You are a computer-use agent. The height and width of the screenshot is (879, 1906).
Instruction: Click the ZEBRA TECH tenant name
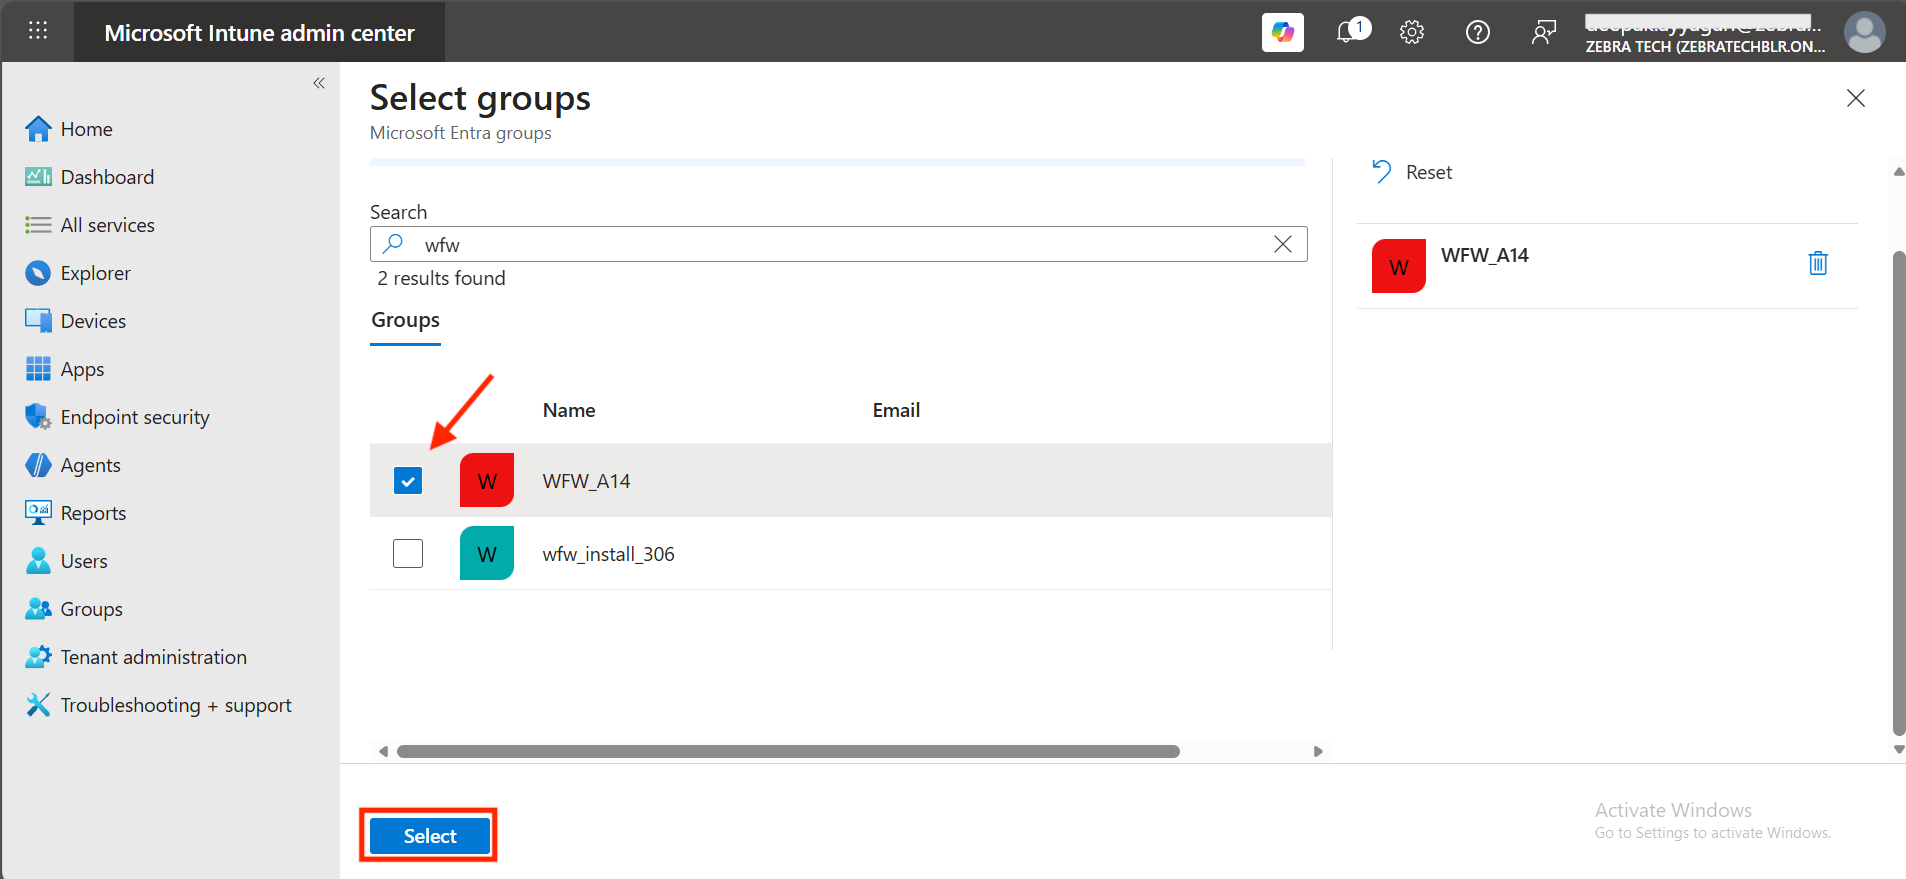click(x=1705, y=47)
